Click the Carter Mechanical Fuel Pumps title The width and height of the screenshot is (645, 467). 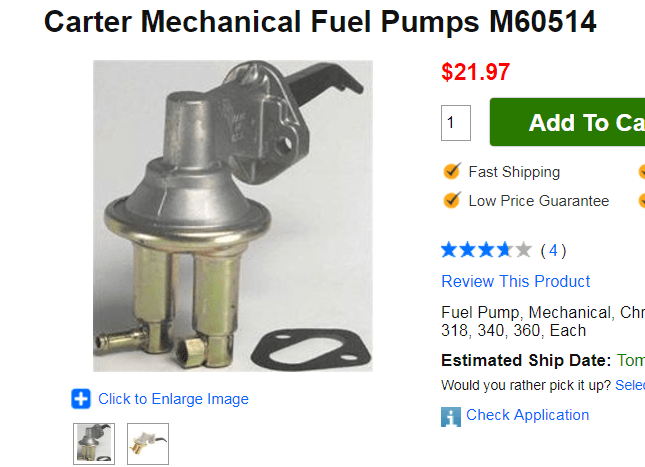(320, 22)
